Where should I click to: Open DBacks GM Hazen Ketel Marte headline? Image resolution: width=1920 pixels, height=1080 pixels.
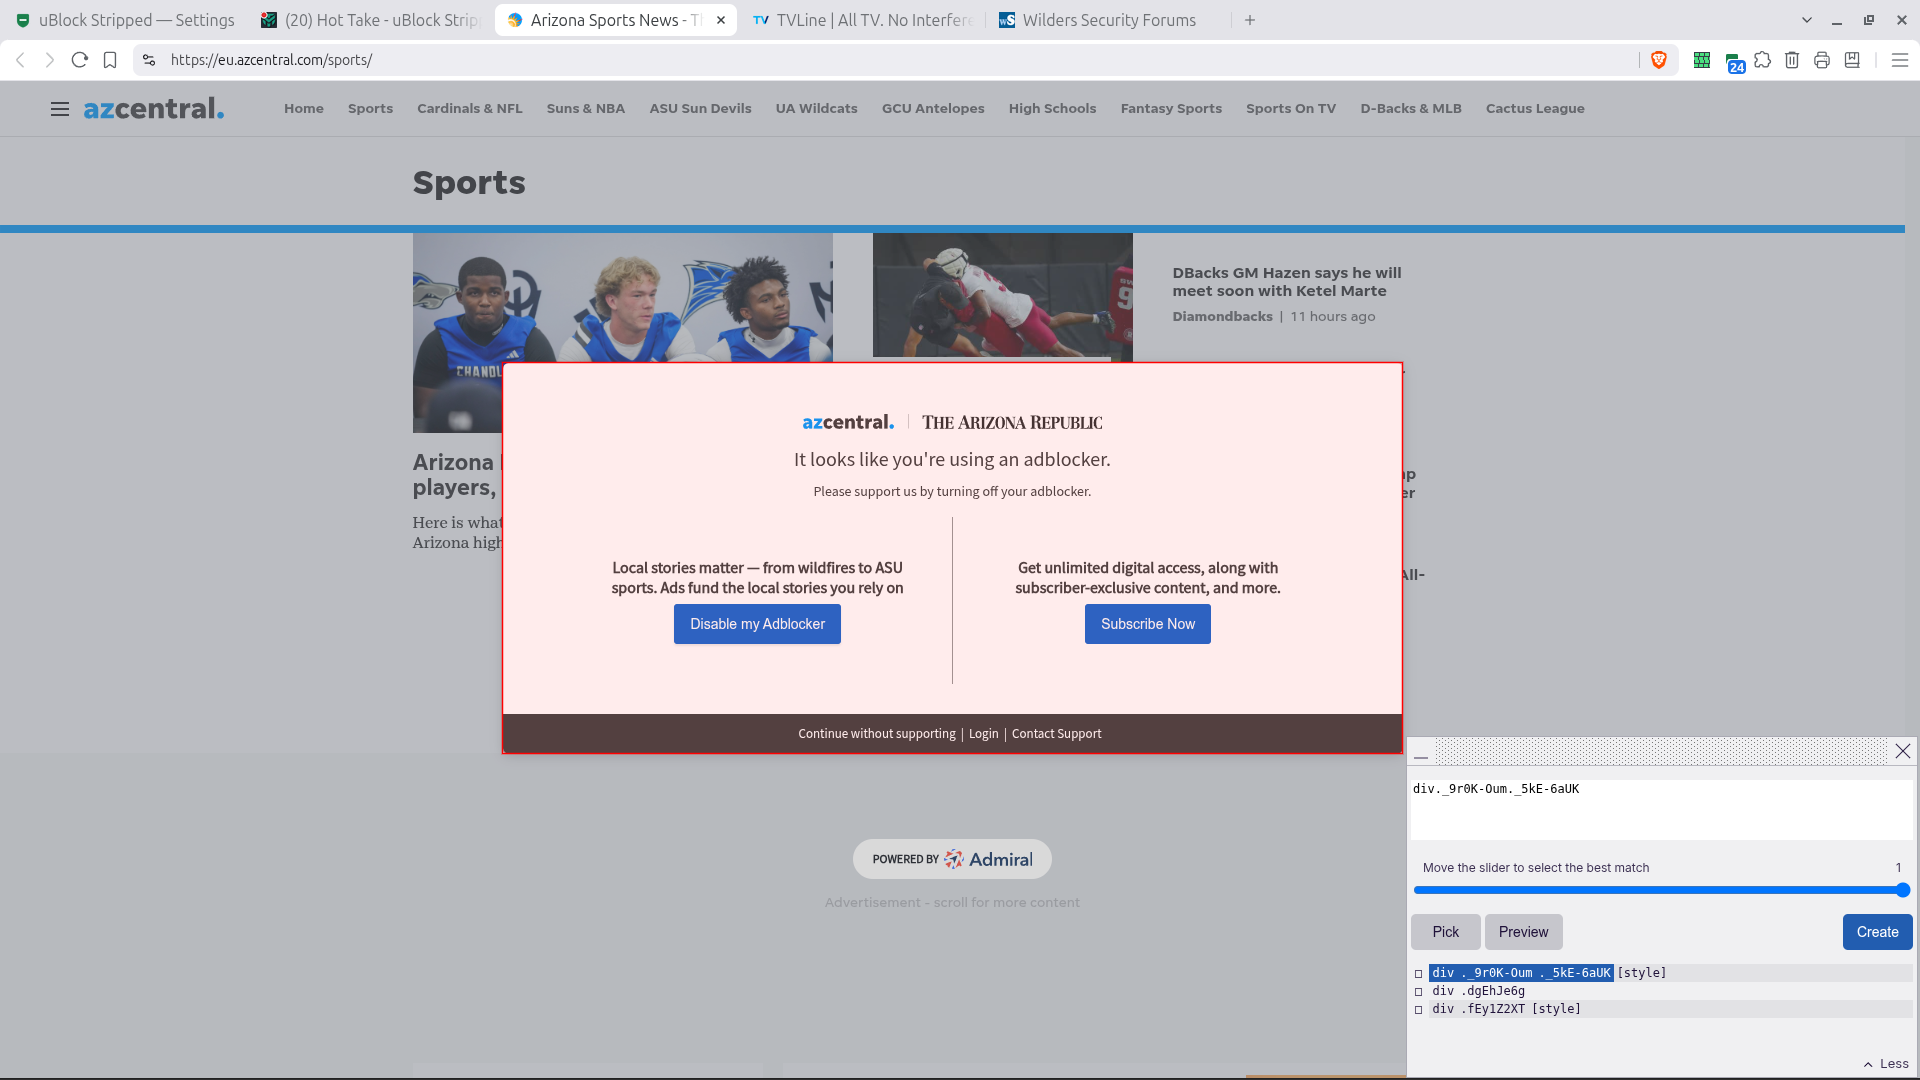coord(1287,282)
